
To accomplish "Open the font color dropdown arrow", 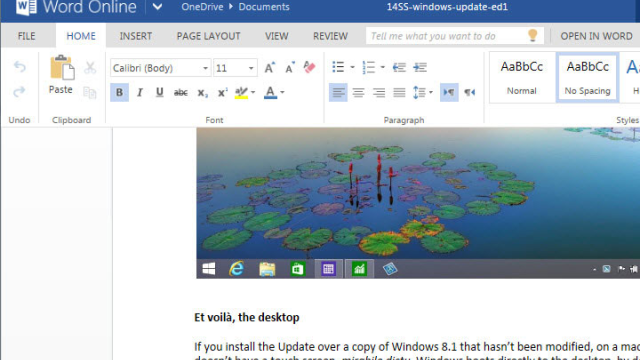I will (282, 93).
